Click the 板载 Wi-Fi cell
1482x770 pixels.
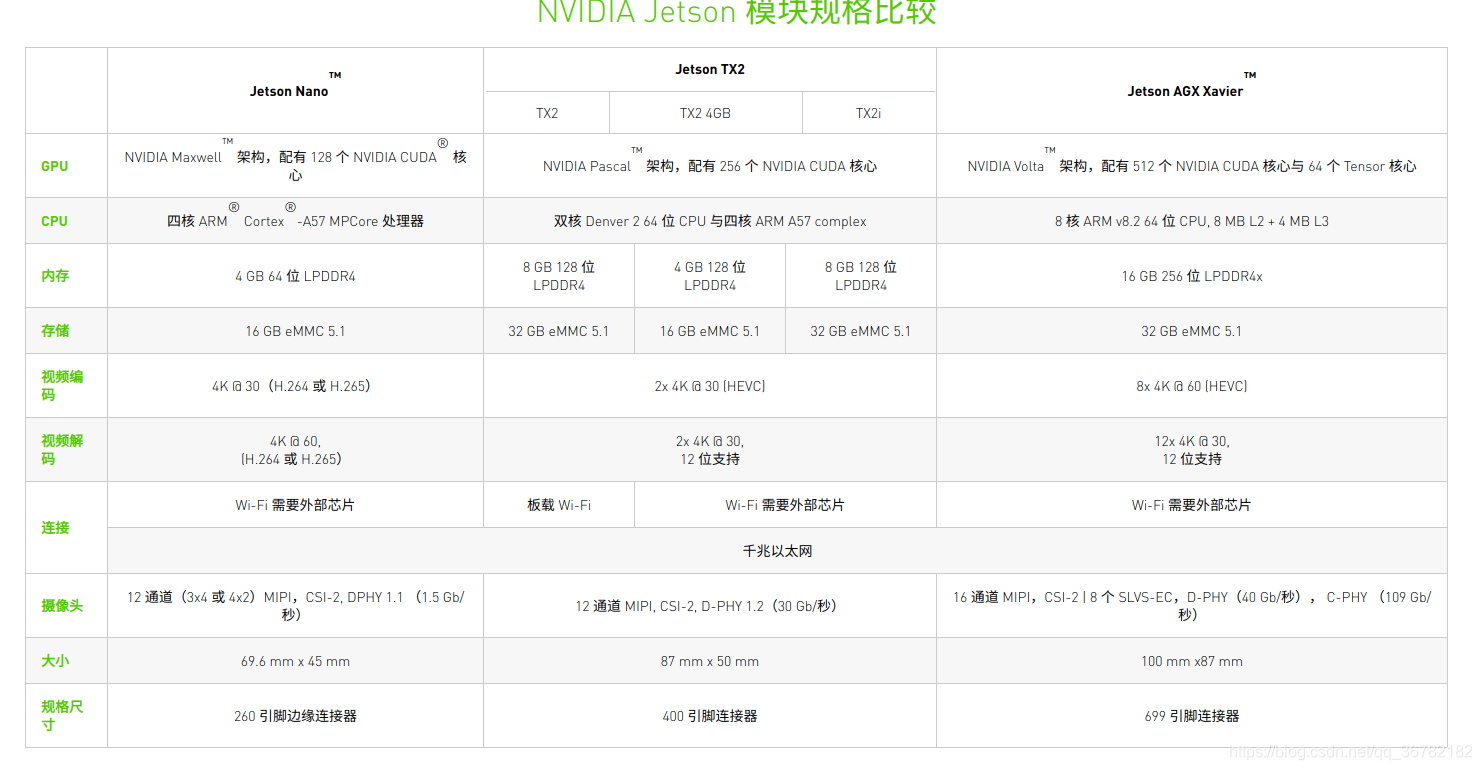coord(559,505)
